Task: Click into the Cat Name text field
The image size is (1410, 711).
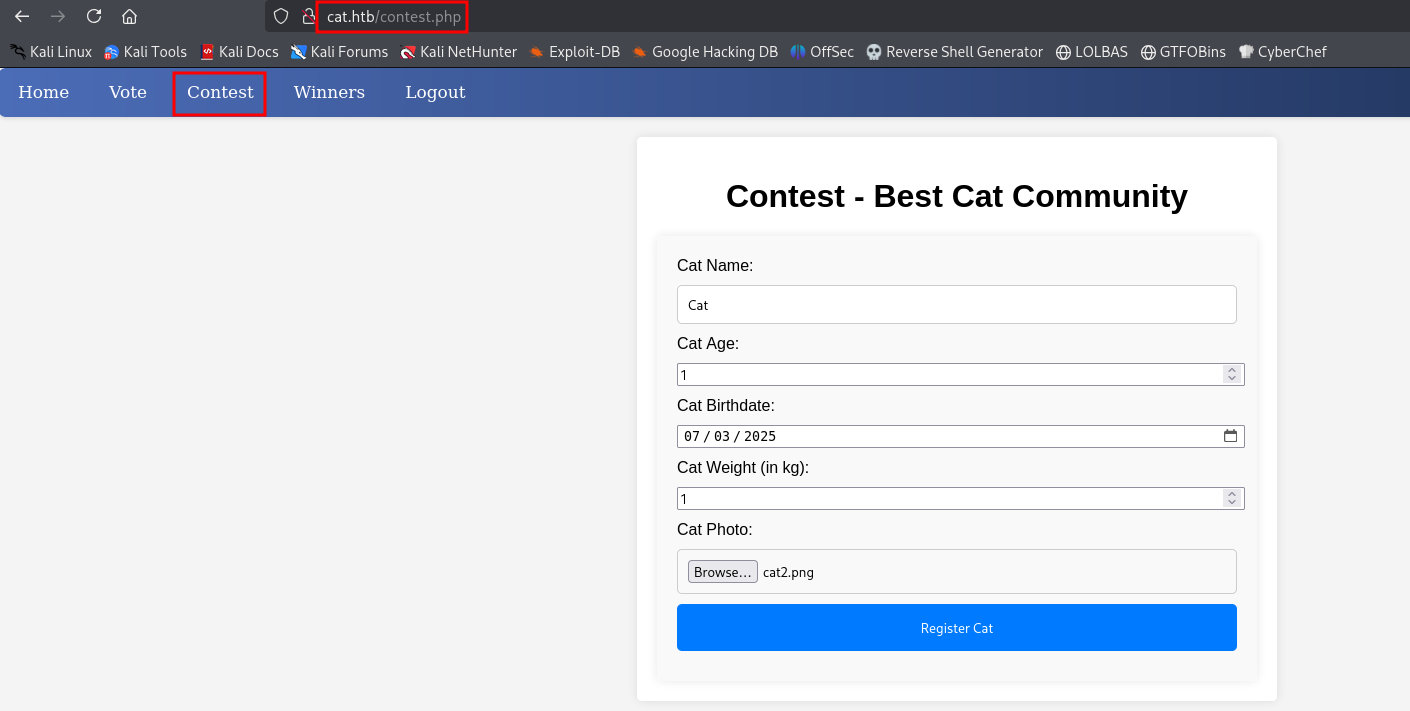Action: point(956,305)
